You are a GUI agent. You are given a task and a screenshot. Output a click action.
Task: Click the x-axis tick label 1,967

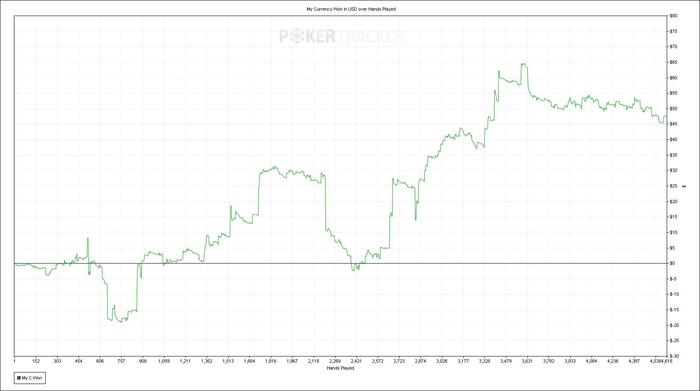click(292, 361)
